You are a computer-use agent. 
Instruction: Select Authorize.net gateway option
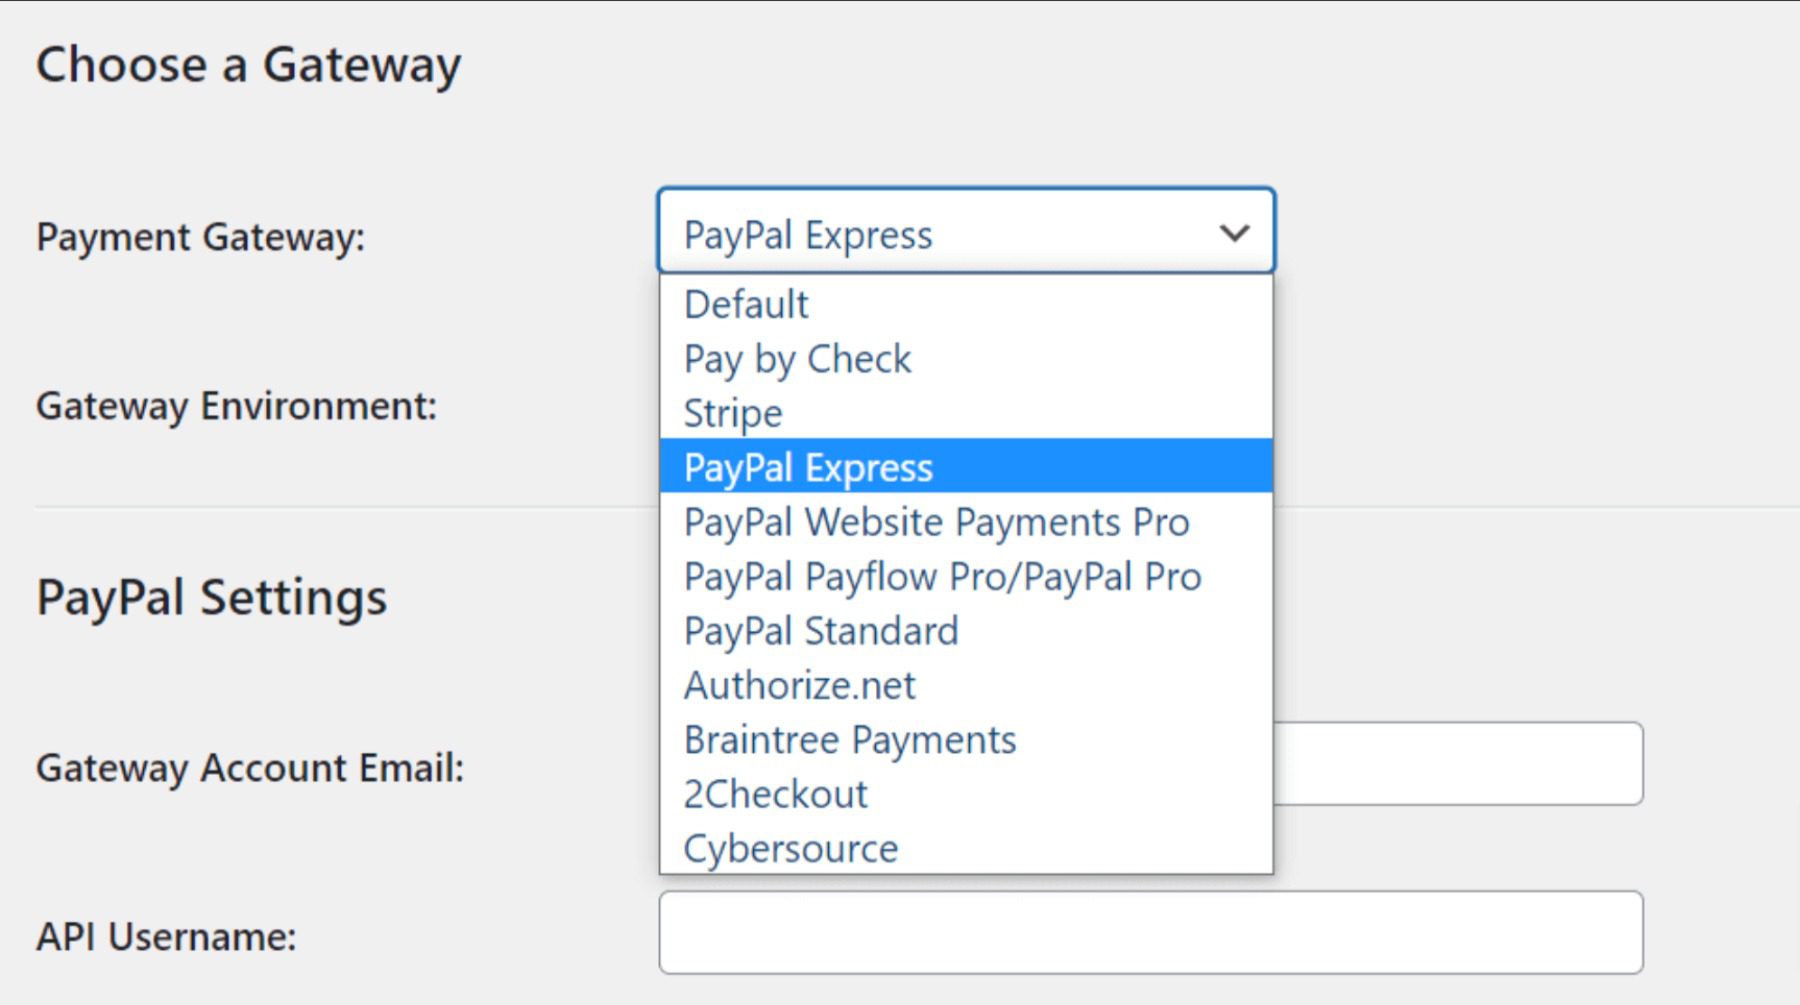point(799,685)
